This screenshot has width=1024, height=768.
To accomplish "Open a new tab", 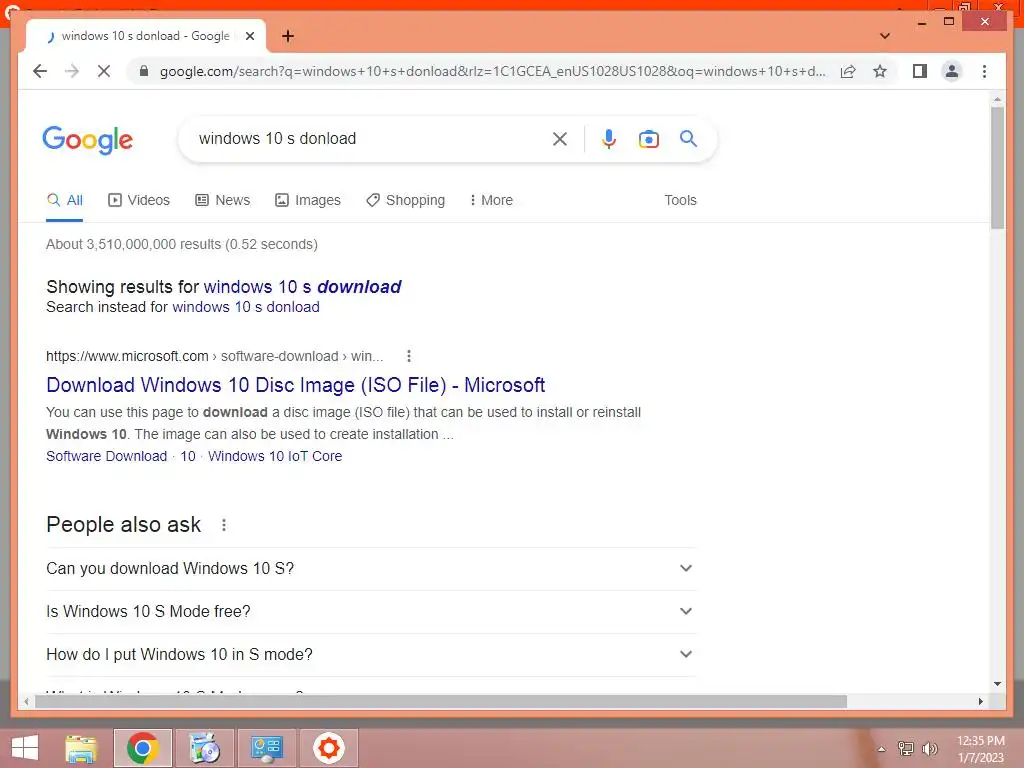I will (x=288, y=36).
